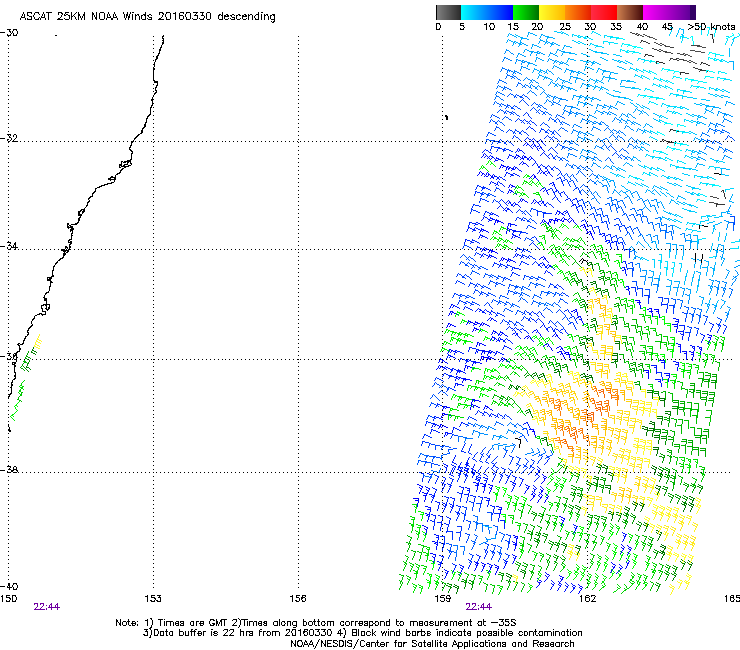Image resolution: width=740 pixels, height=650 pixels.
Task: Click the cyan-blue 5-15 knots legend segment
Action: pyautogui.click(x=487, y=12)
